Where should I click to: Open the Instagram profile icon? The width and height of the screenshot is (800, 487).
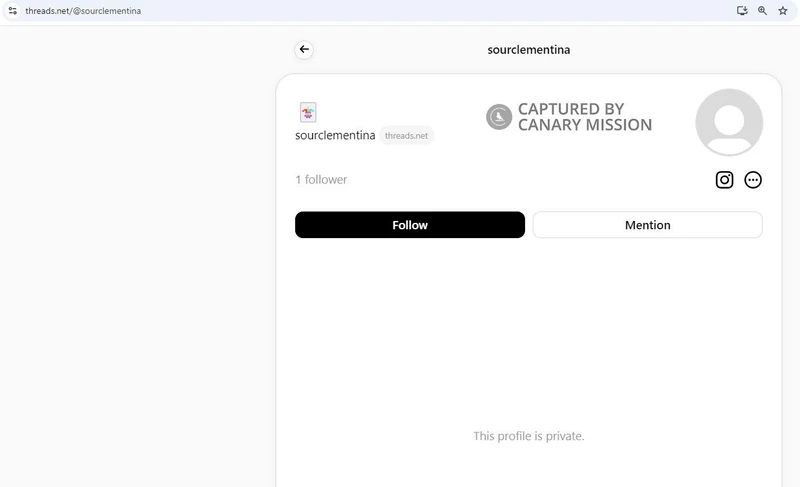tap(725, 180)
